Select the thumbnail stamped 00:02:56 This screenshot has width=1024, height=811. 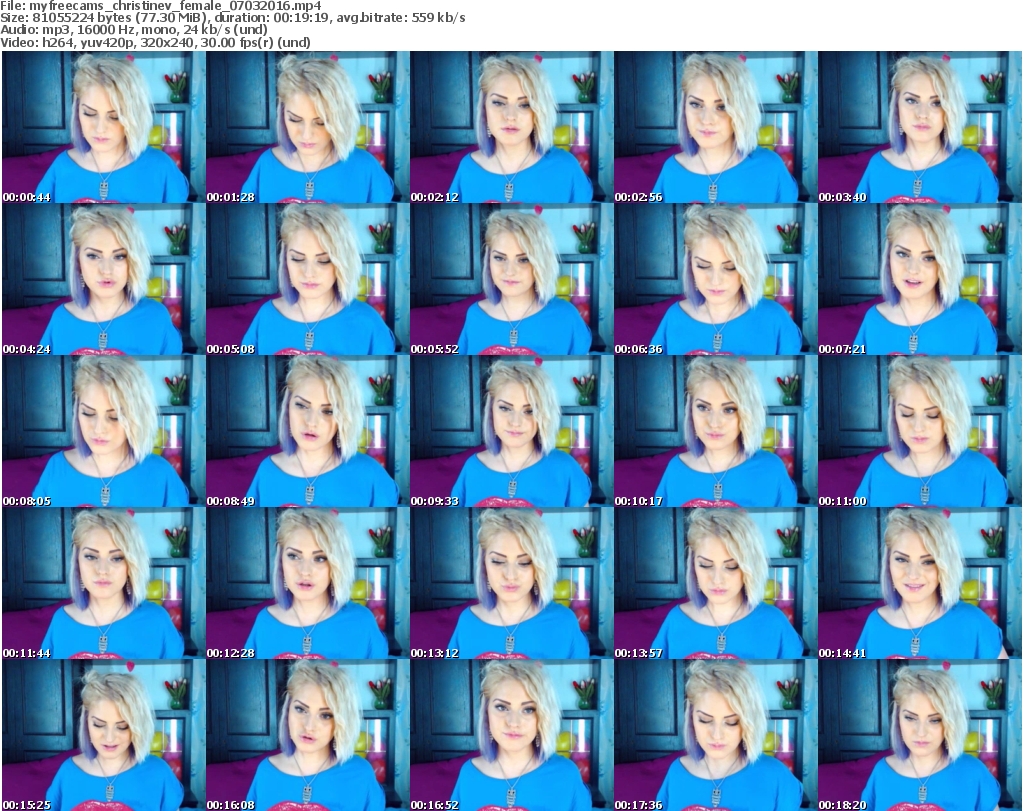(715, 127)
